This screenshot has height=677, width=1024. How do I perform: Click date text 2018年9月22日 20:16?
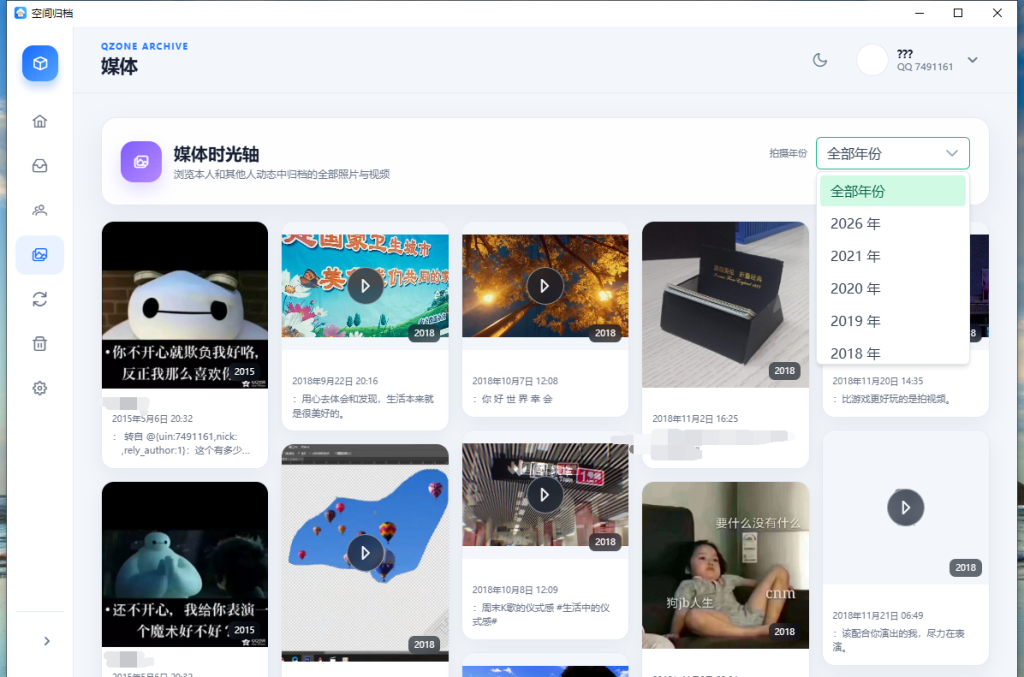[335, 381]
